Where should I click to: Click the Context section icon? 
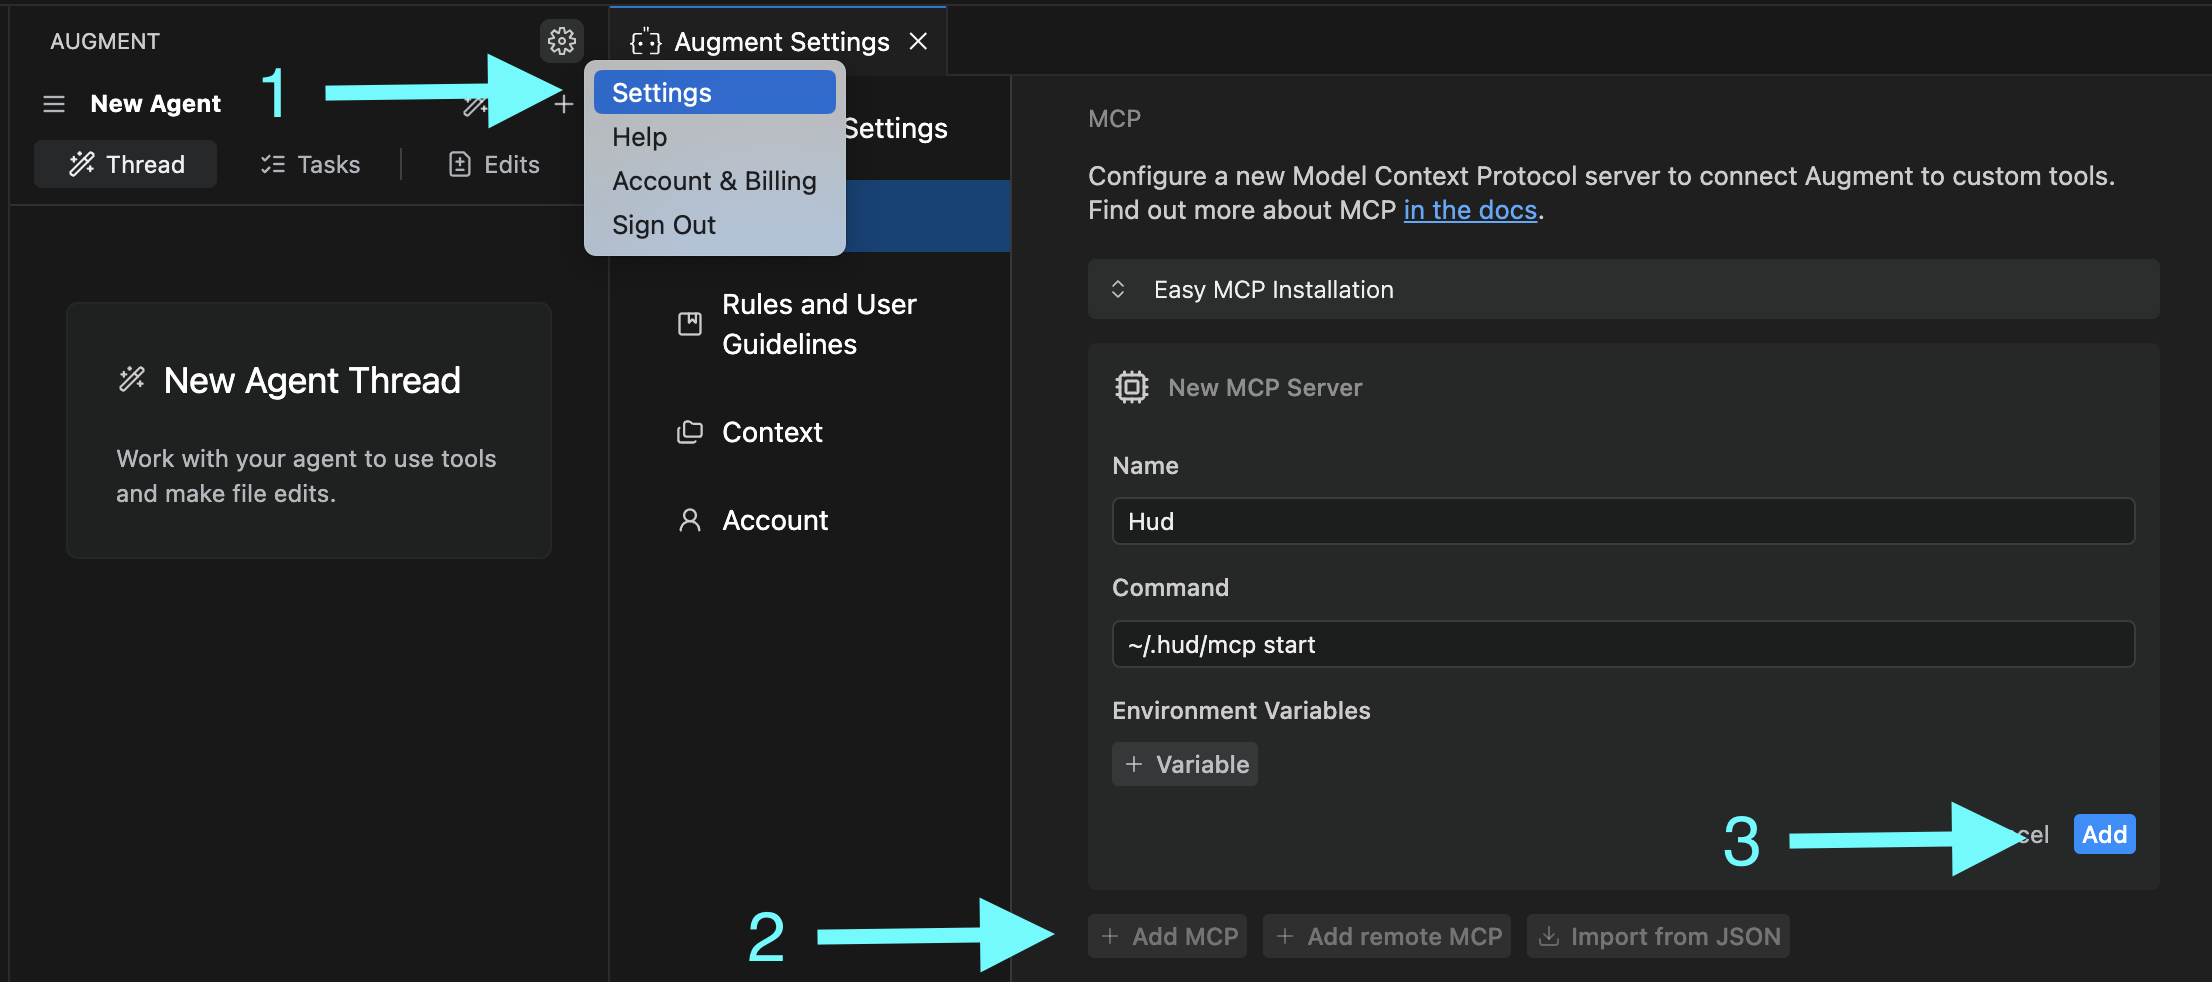click(x=690, y=432)
